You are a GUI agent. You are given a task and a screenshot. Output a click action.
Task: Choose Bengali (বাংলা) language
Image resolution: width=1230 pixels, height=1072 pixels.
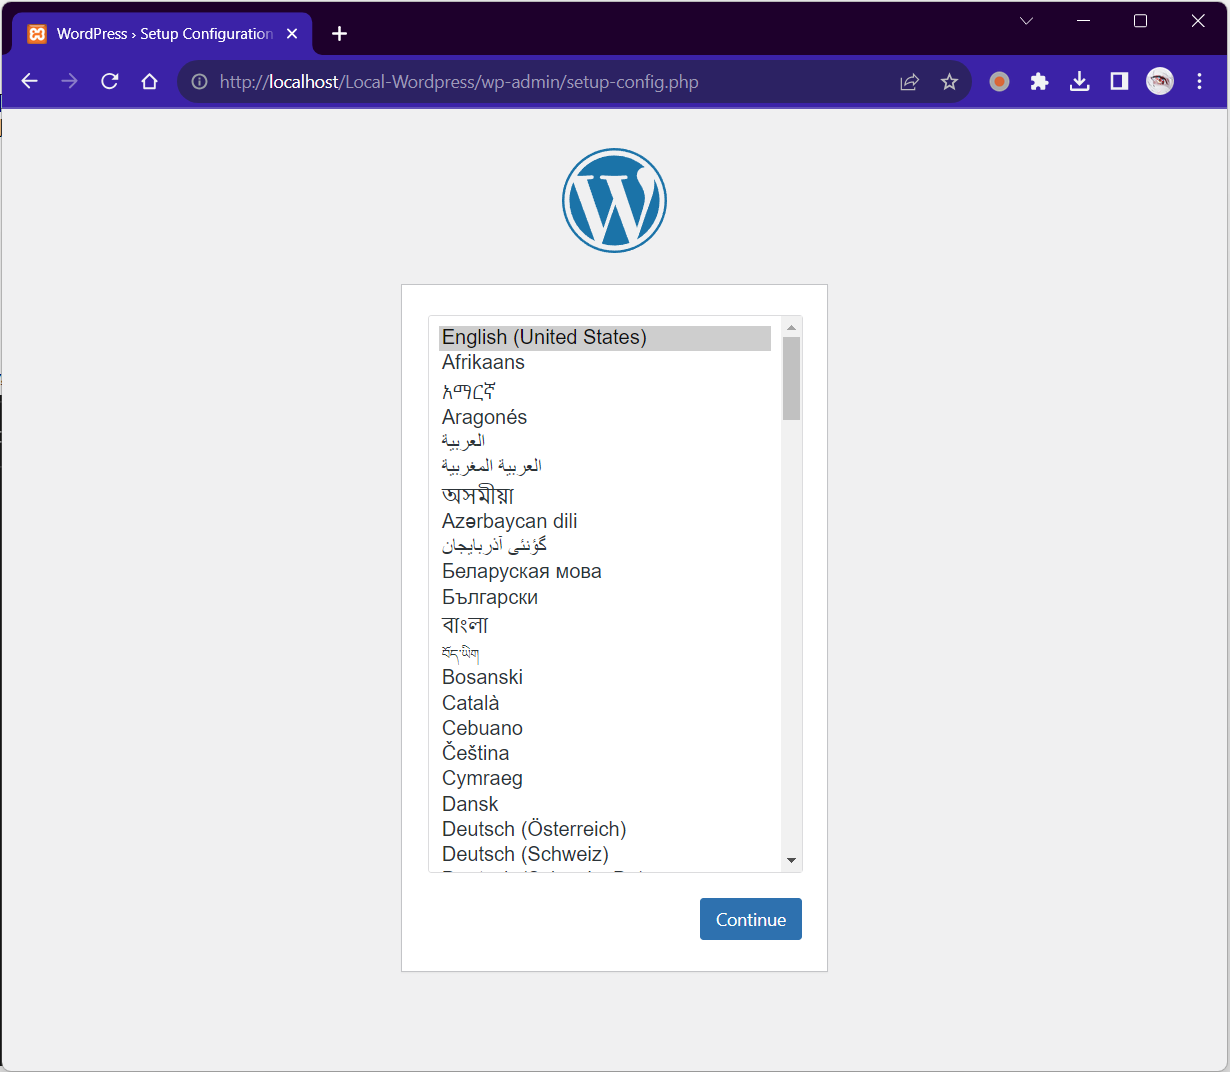click(x=605, y=625)
